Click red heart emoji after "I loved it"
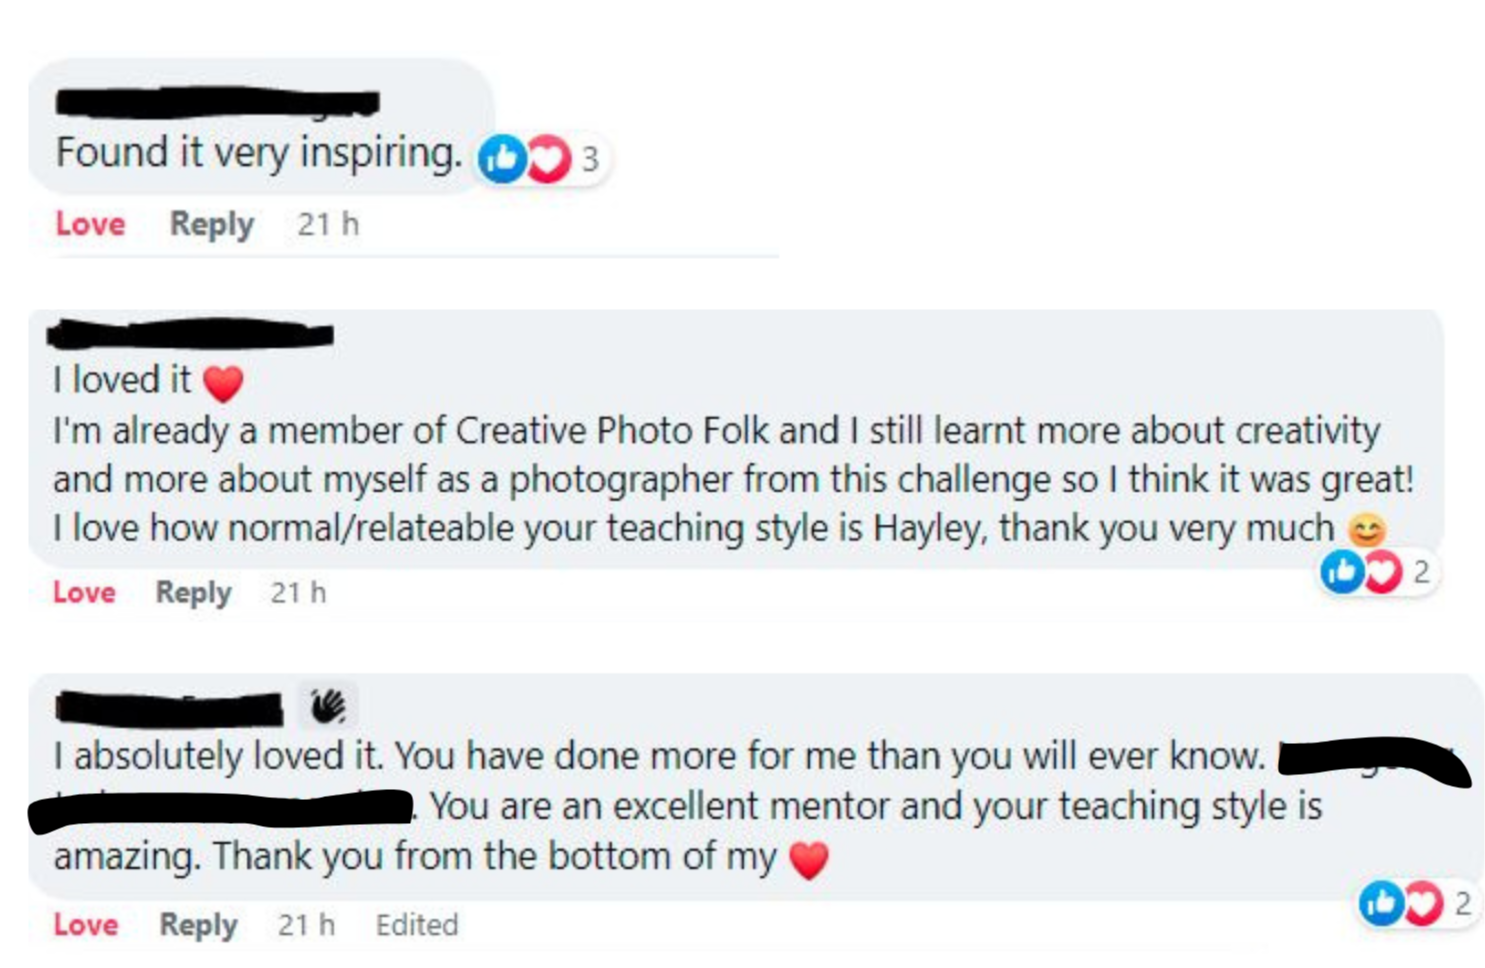The width and height of the screenshot is (1485, 968). pos(223,383)
